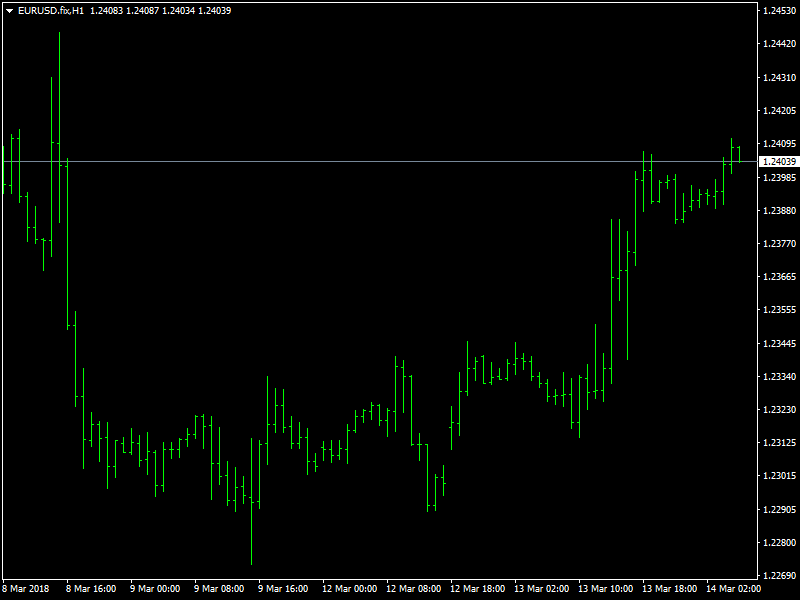Click the 12 Mar 18:00 time label
The image size is (800, 600).
pos(478,588)
